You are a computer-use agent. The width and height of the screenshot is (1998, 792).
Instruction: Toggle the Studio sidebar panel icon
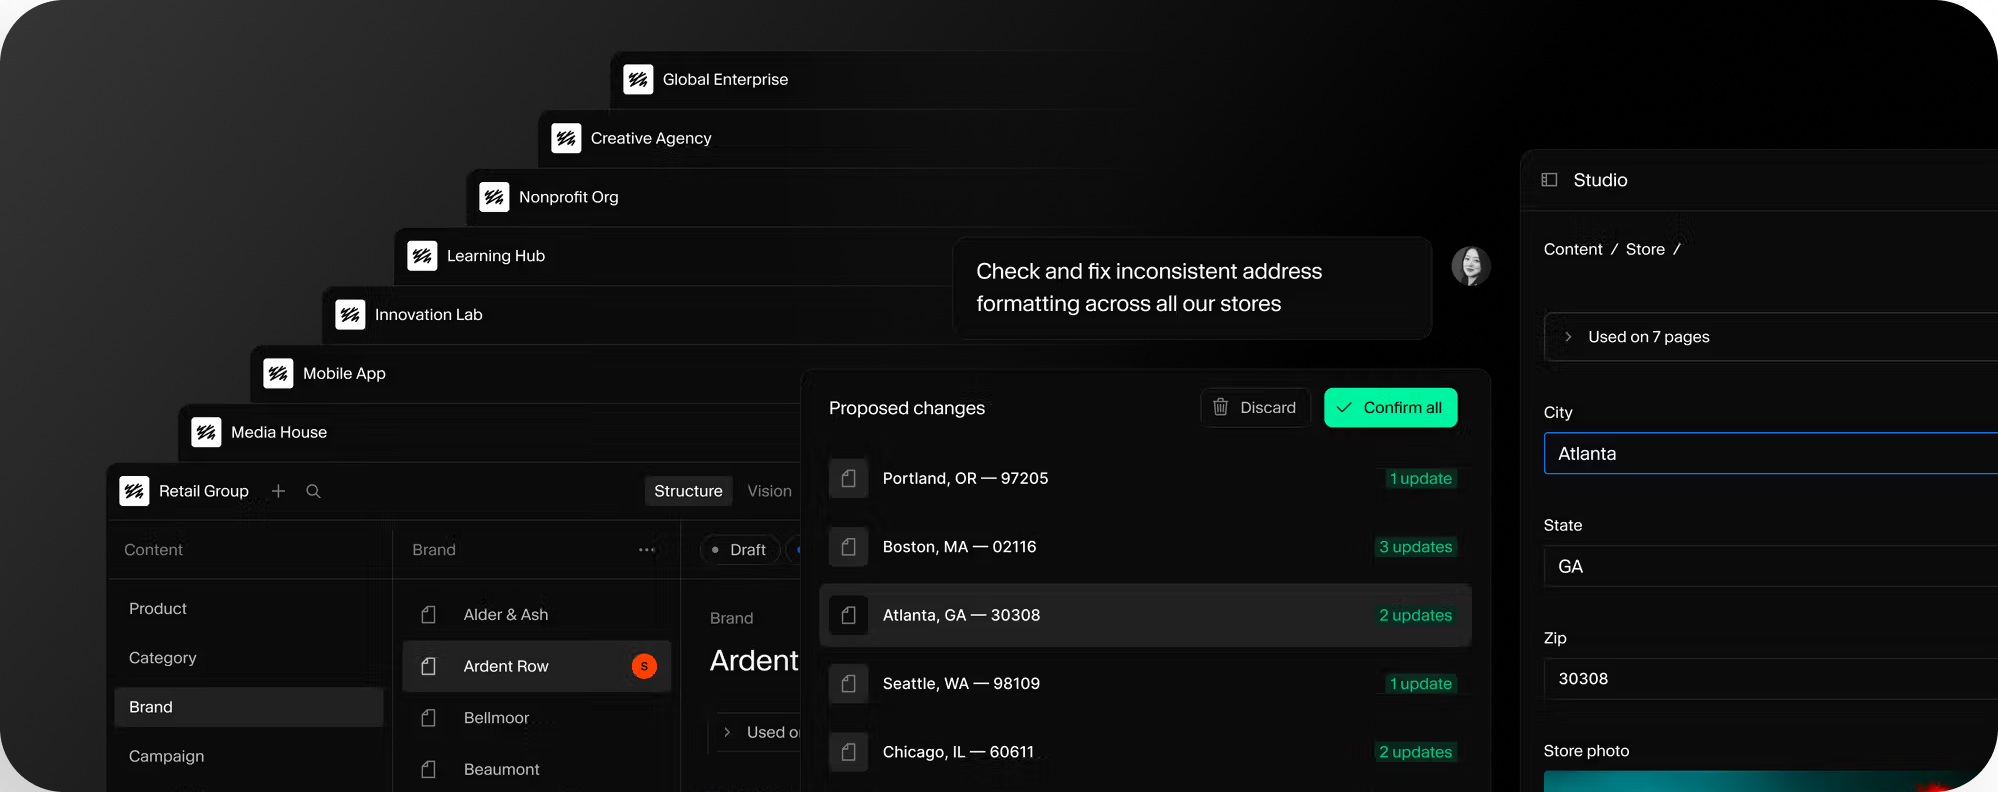pyautogui.click(x=1549, y=180)
